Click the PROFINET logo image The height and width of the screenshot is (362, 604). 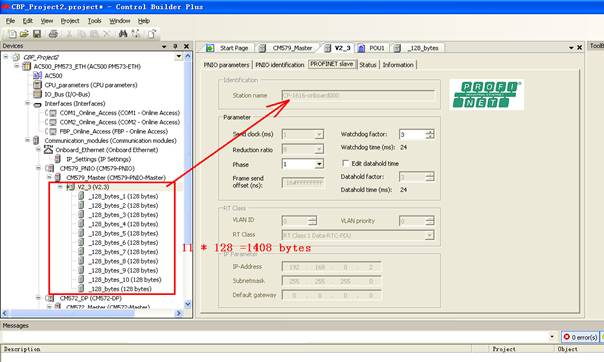487,94
